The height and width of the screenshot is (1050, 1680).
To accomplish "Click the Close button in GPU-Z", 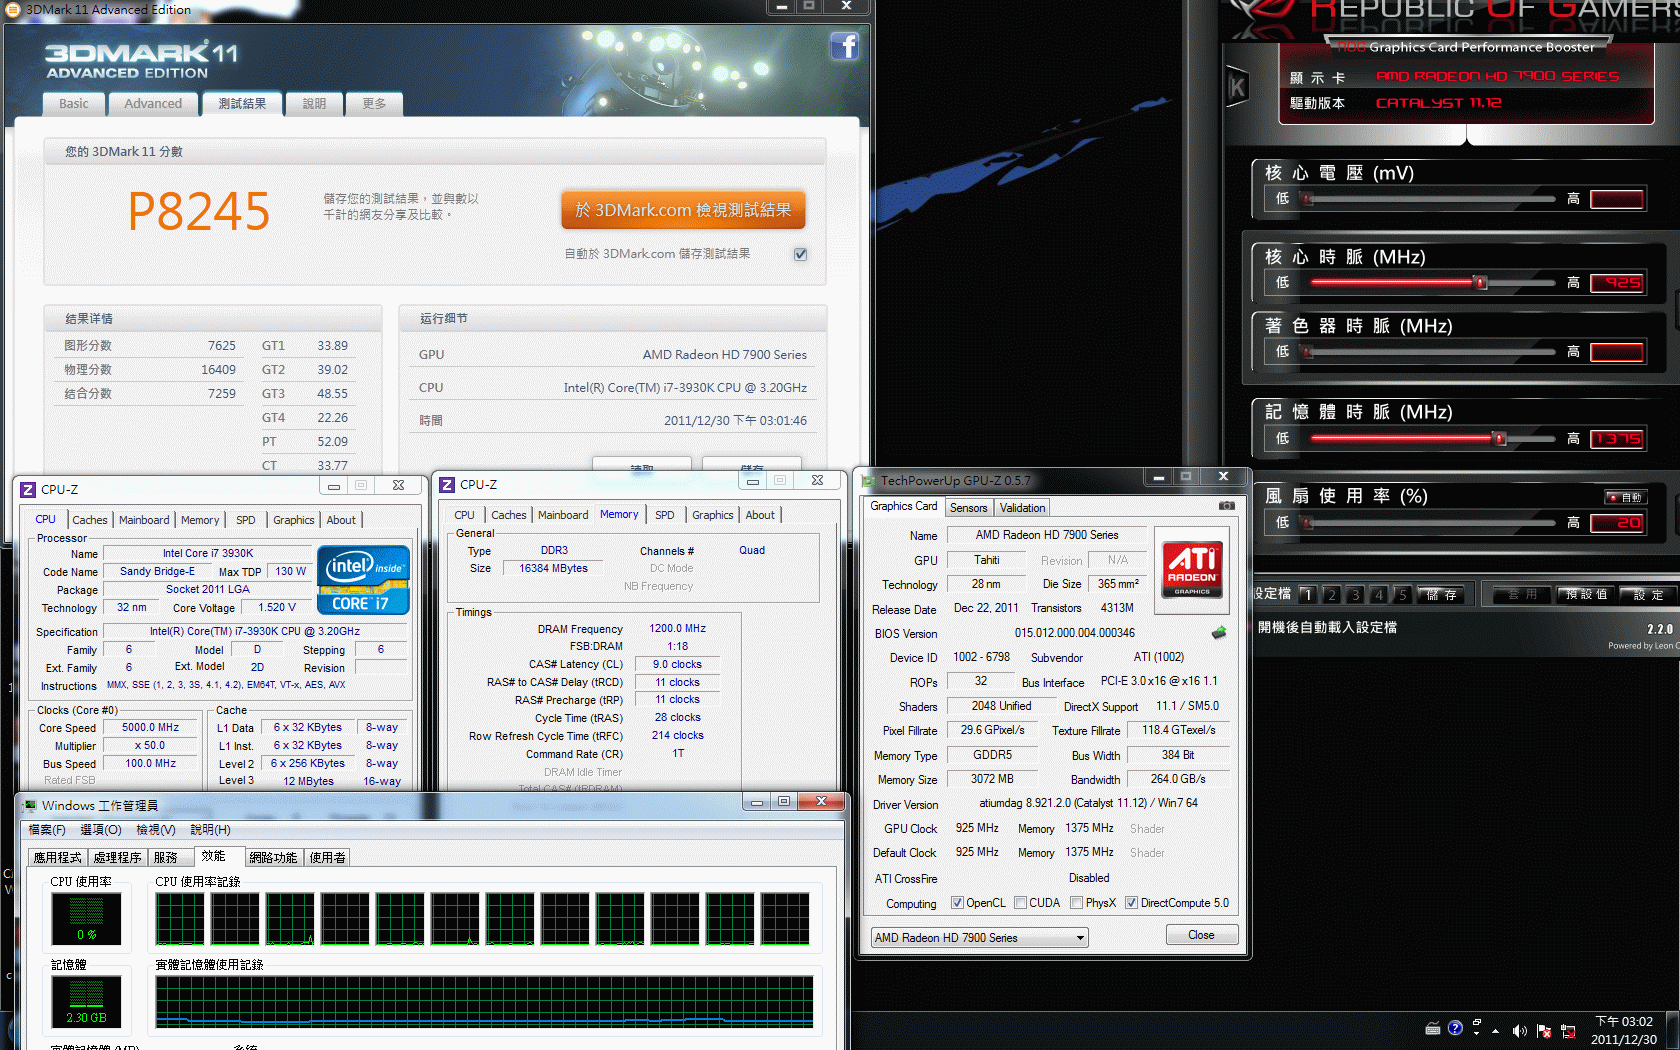I will coord(1201,935).
